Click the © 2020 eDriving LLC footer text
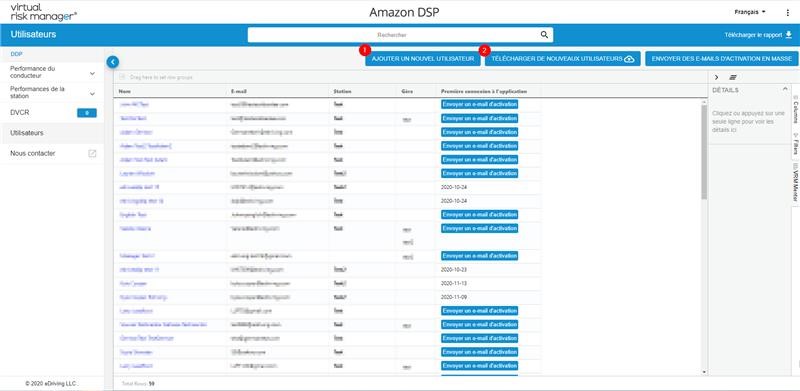This screenshot has height=391, width=800. click(x=52, y=383)
